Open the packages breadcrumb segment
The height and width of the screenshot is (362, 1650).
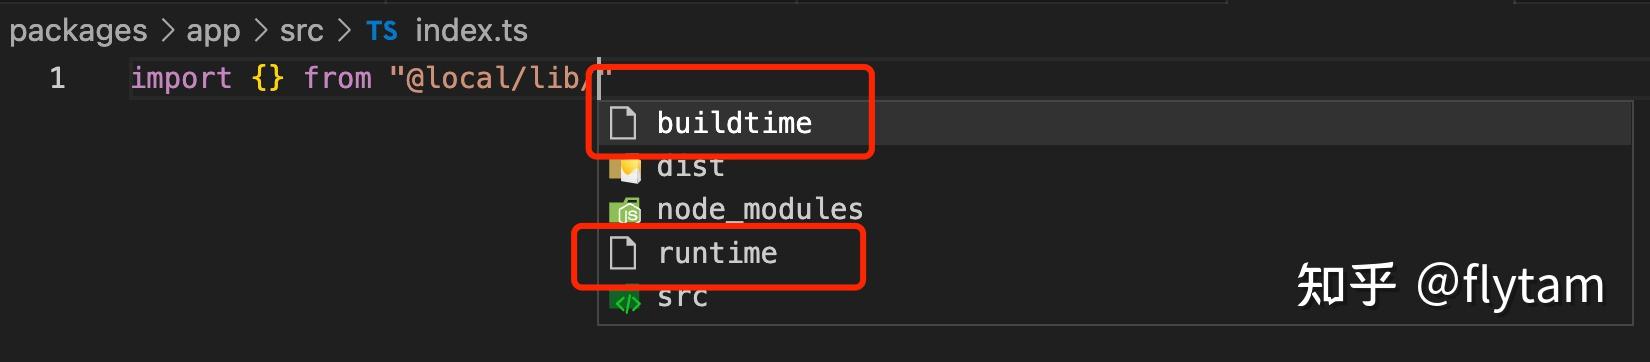pos(78,32)
